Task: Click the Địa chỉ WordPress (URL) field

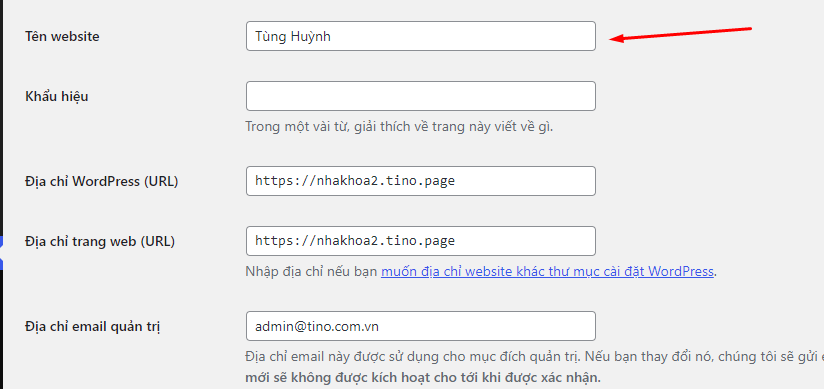Action: (x=420, y=181)
